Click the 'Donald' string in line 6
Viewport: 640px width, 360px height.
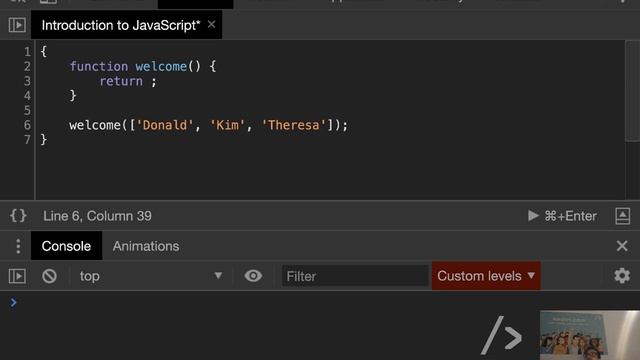click(x=164, y=125)
